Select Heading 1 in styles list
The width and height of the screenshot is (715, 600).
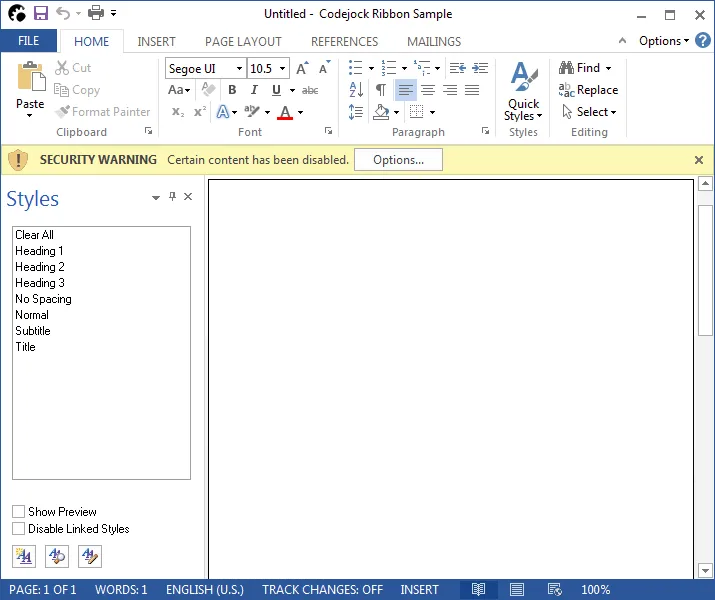tap(101, 251)
